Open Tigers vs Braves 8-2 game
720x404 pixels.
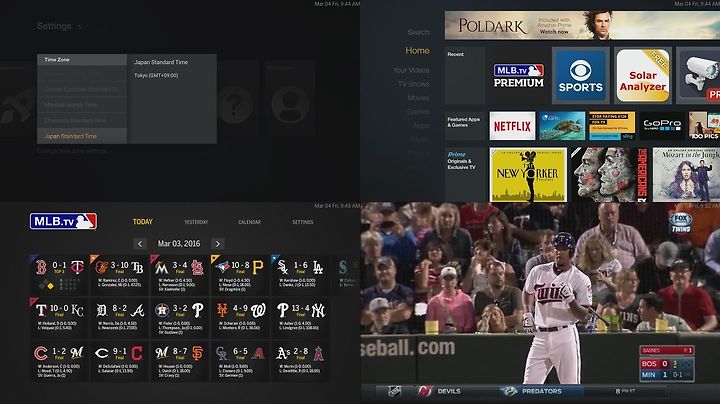point(119,318)
